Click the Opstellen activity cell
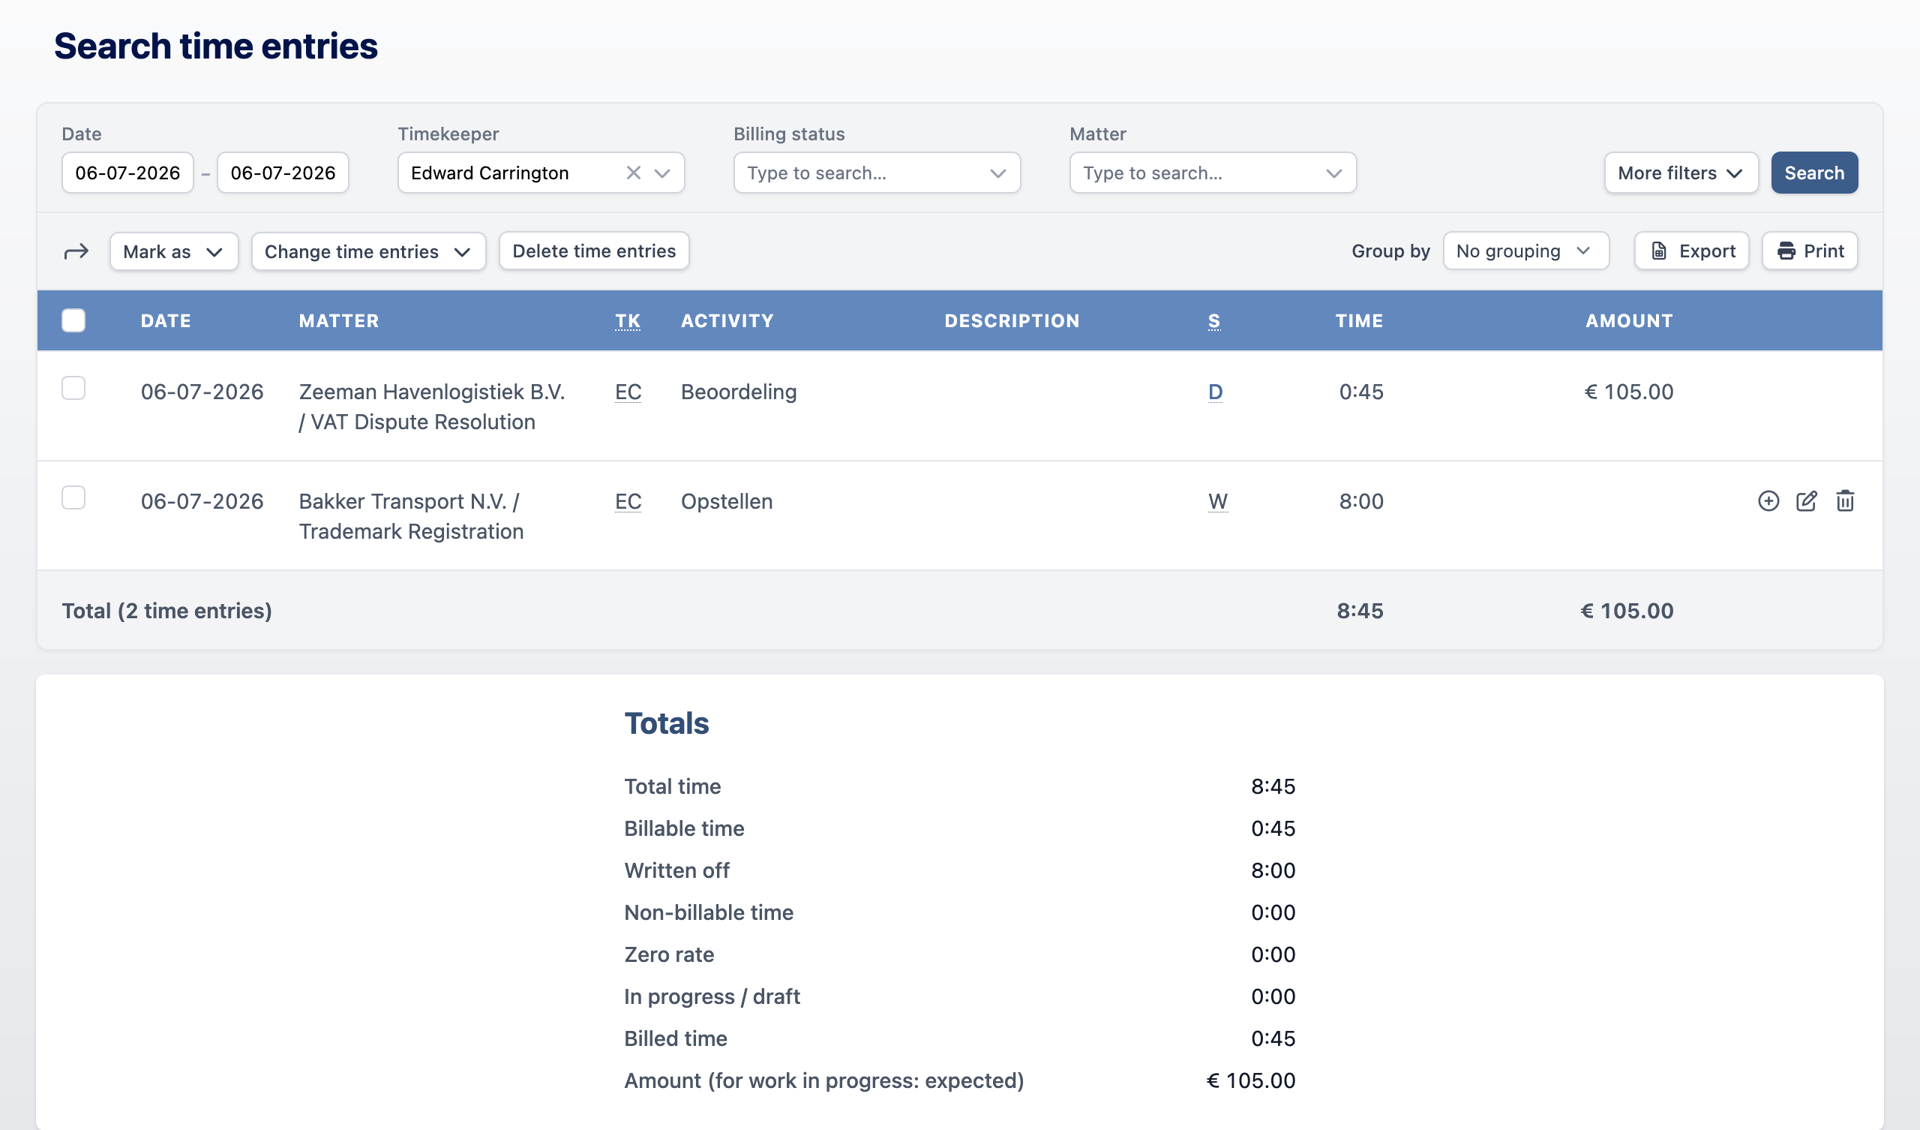 click(727, 501)
